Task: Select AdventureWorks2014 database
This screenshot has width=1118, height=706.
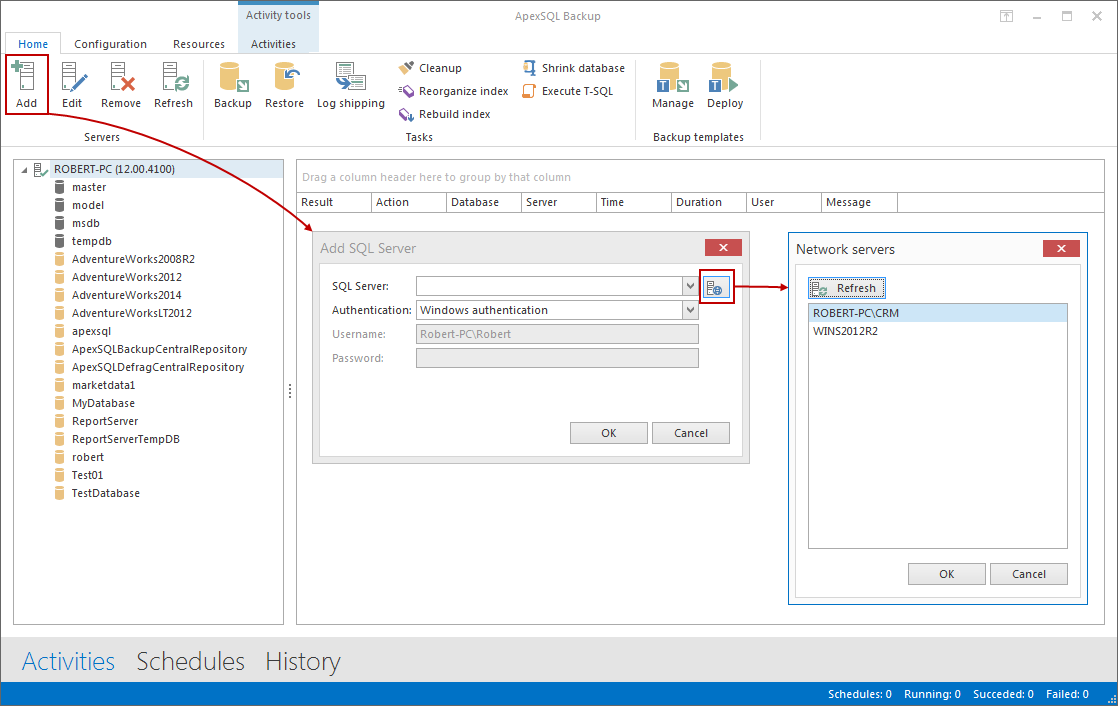Action: 127,295
